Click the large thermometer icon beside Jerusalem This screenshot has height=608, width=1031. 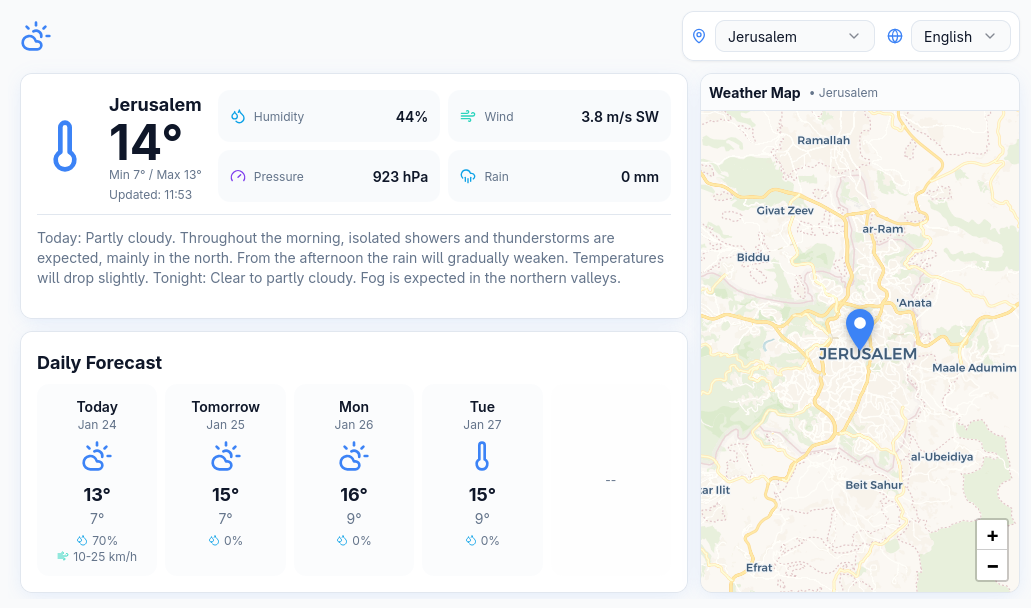coord(65,146)
